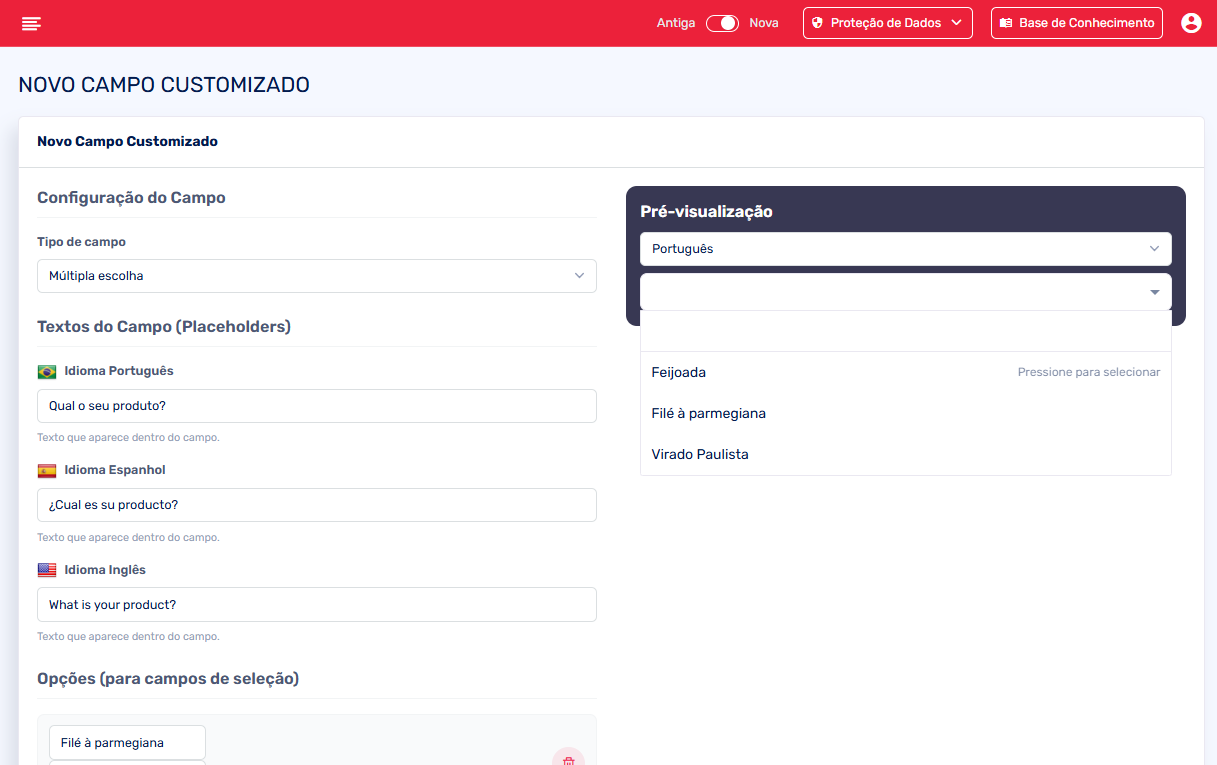The image size is (1217, 765).
Task: Click the Spain flag icon
Action: [47, 471]
